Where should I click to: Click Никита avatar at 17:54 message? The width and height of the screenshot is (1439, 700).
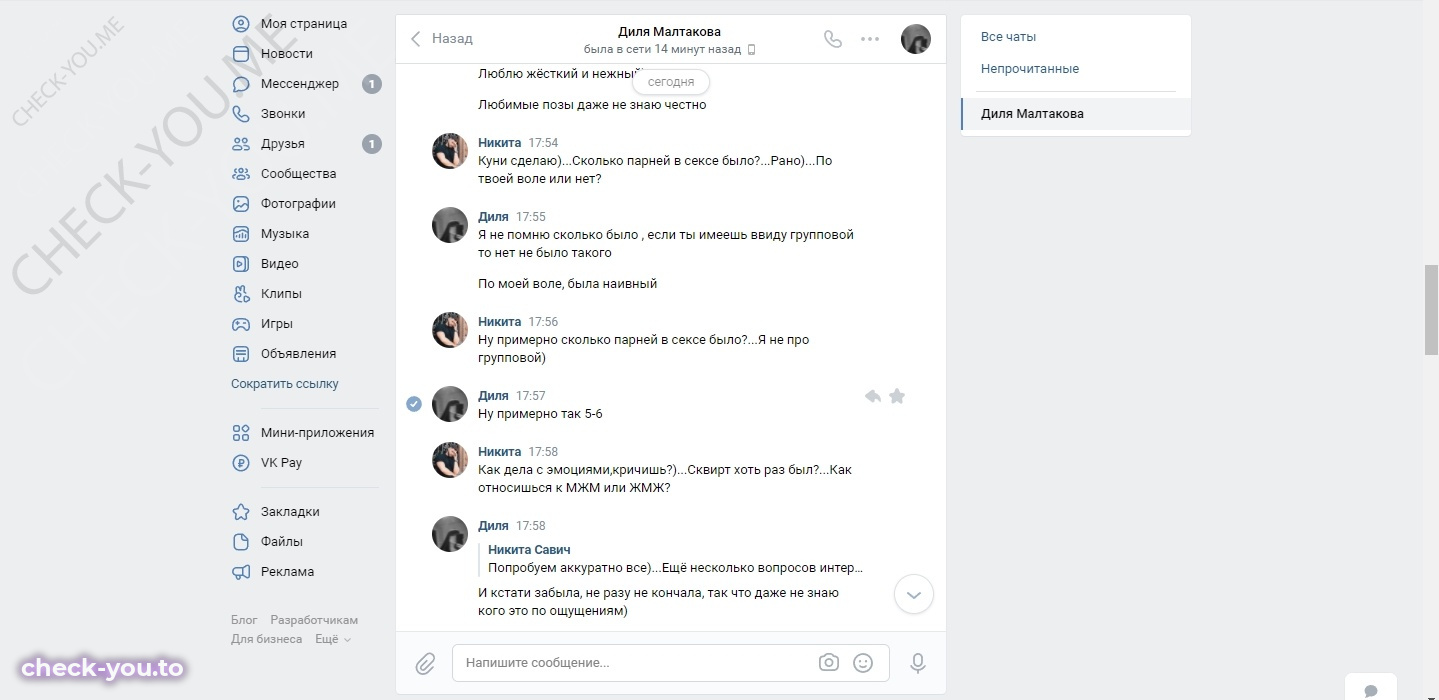(x=450, y=151)
